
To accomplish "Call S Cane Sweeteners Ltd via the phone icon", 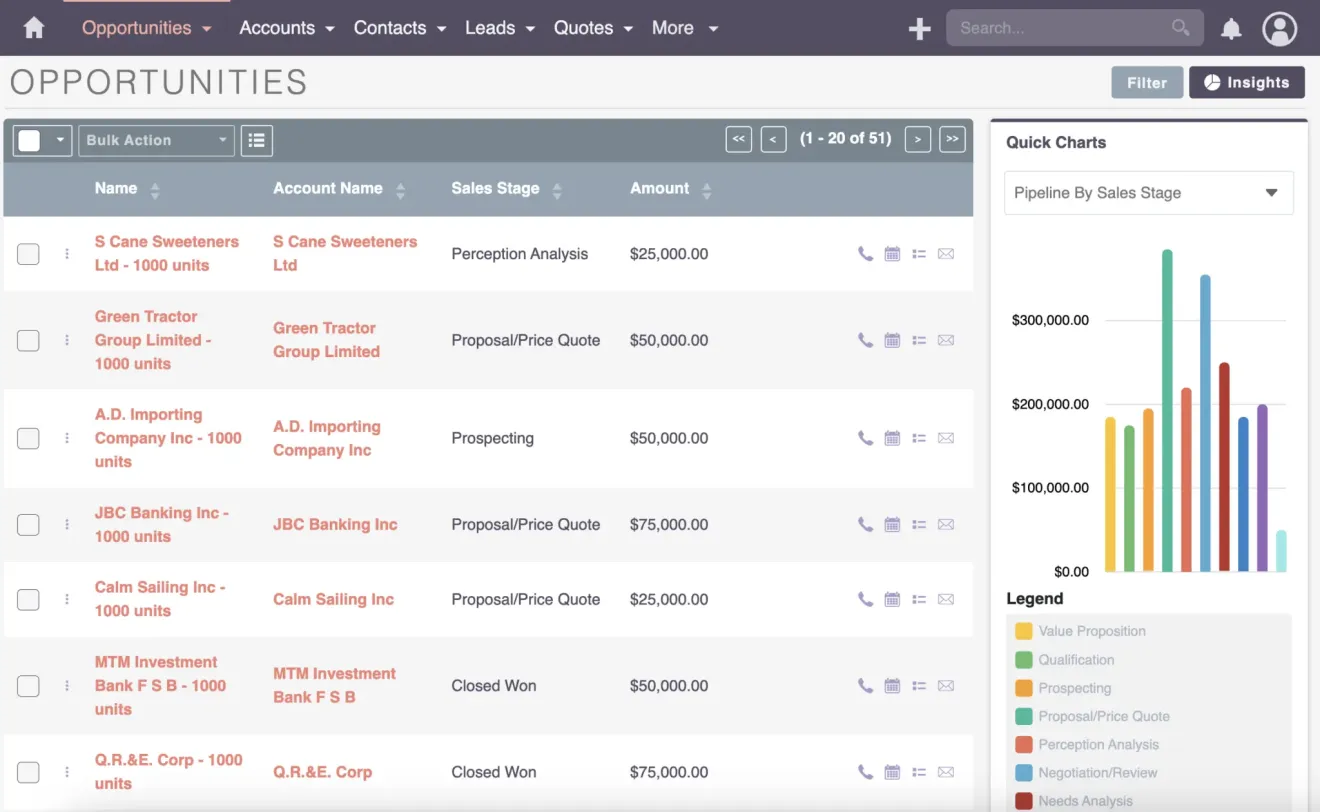I will [x=864, y=254].
